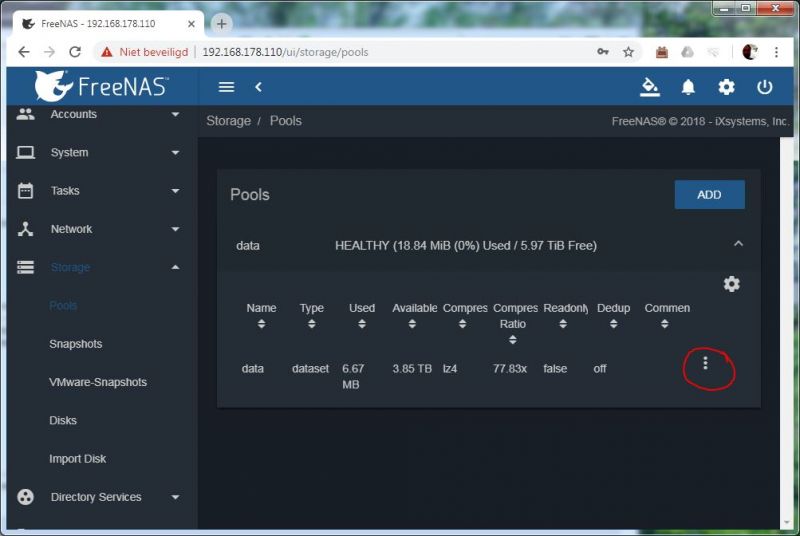Click the browser forward arrow

[x=49, y=52]
